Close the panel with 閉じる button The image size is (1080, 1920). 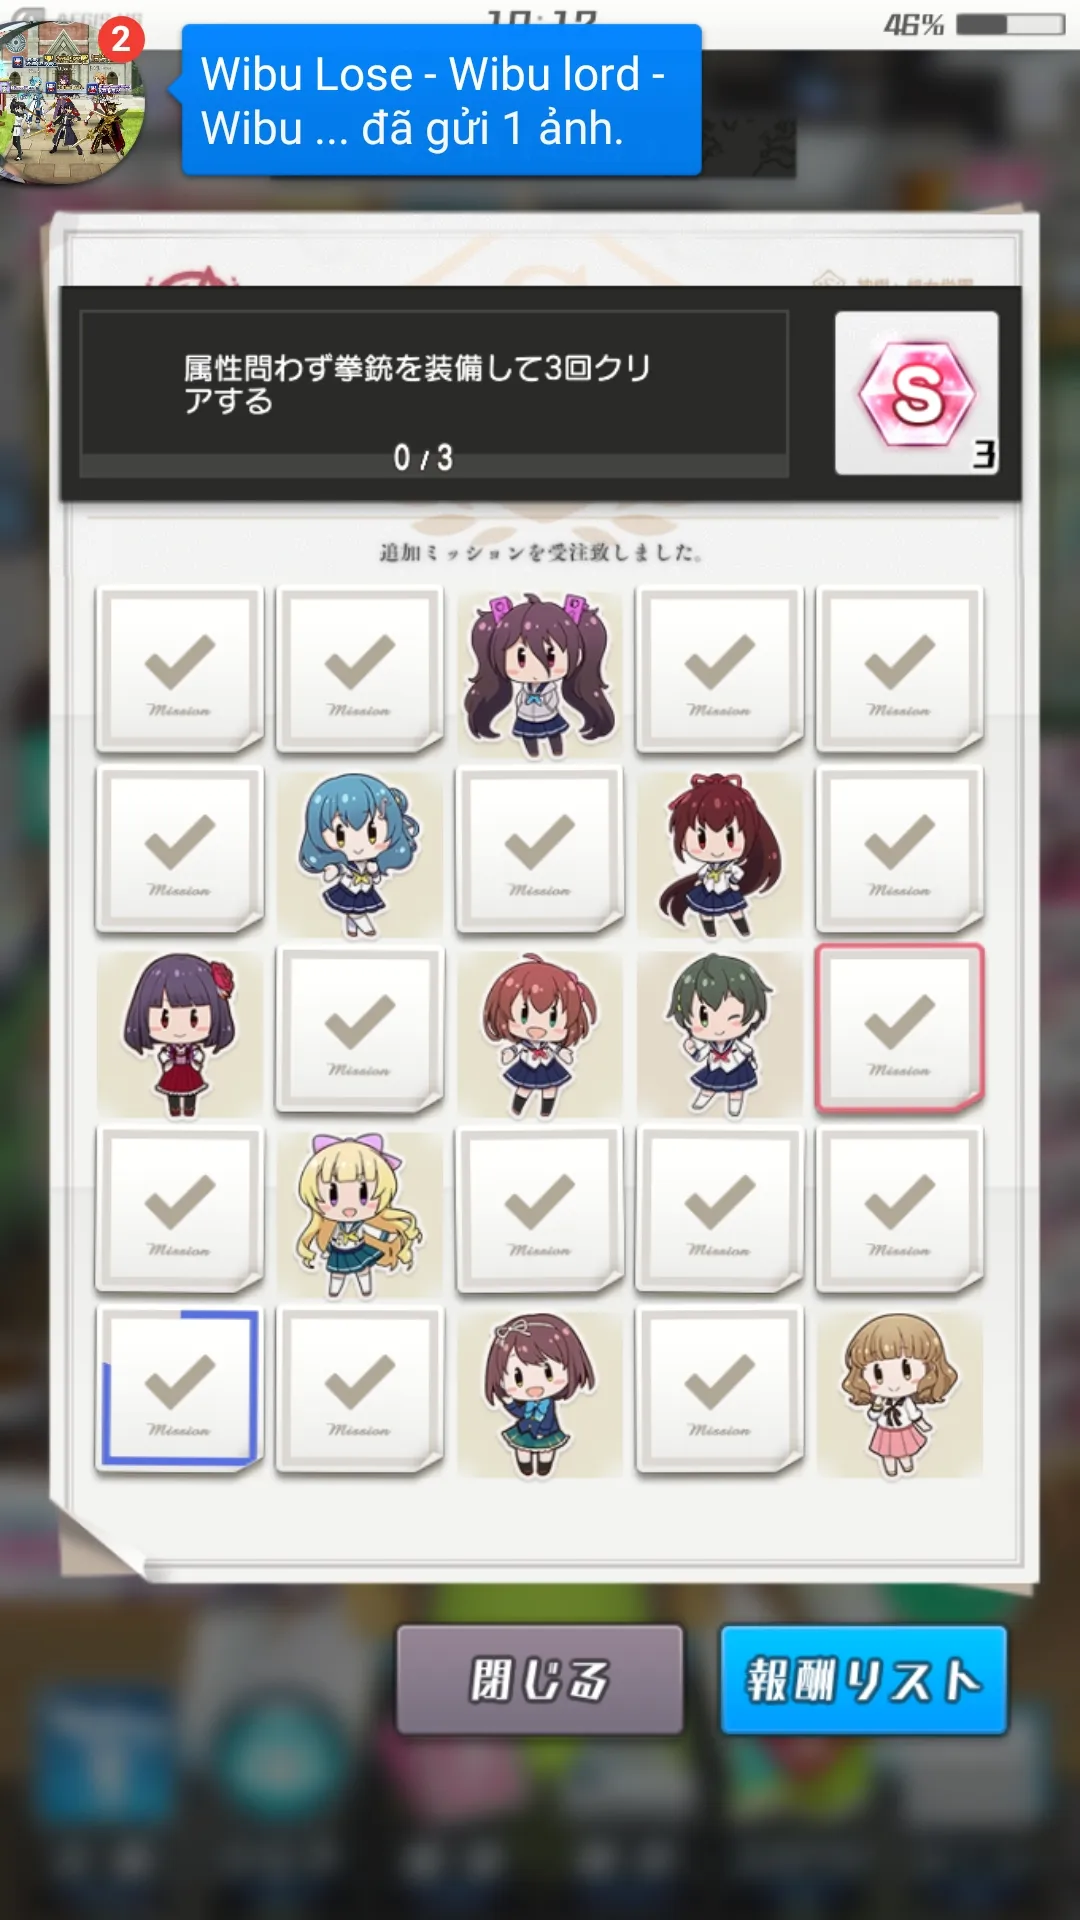(x=540, y=1679)
